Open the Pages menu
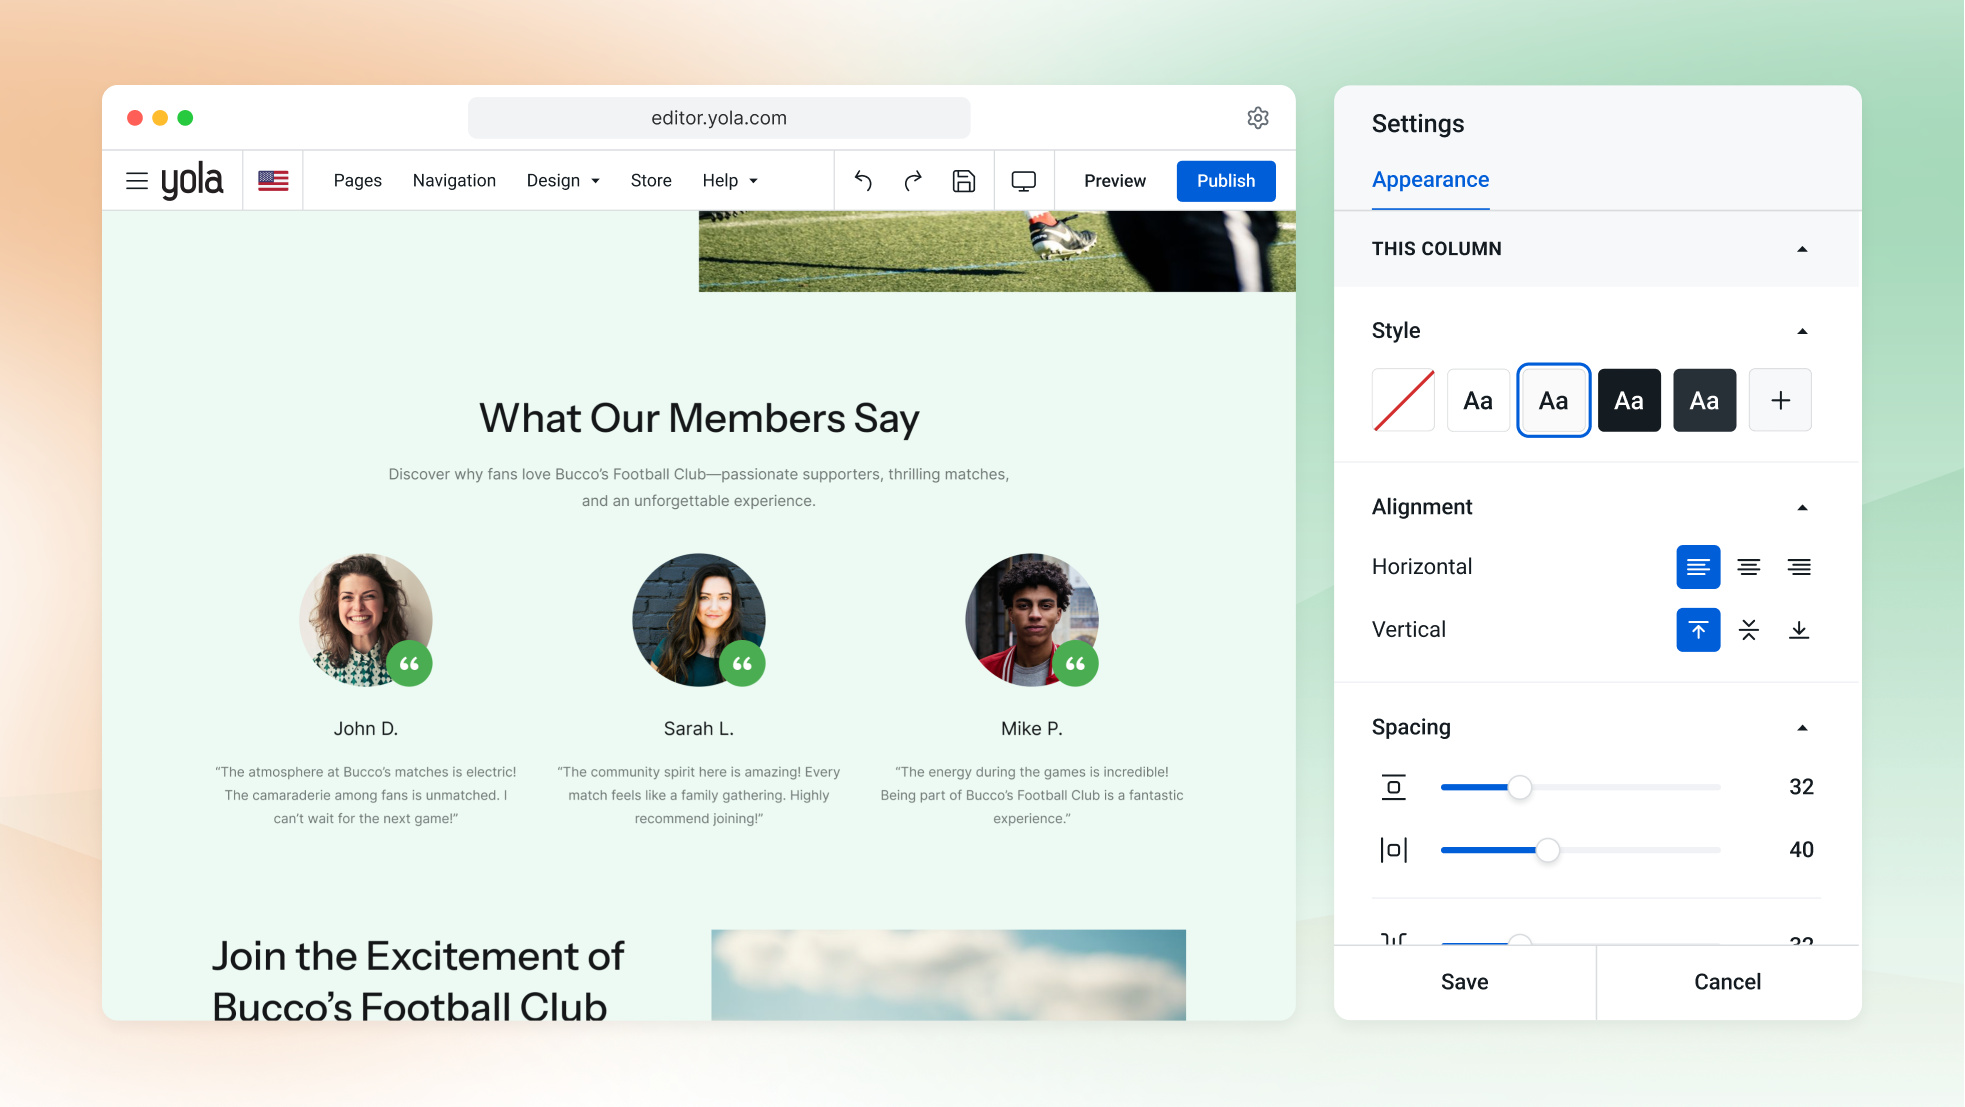This screenshot has height=1107, width=1965. [x=358, y=181]
